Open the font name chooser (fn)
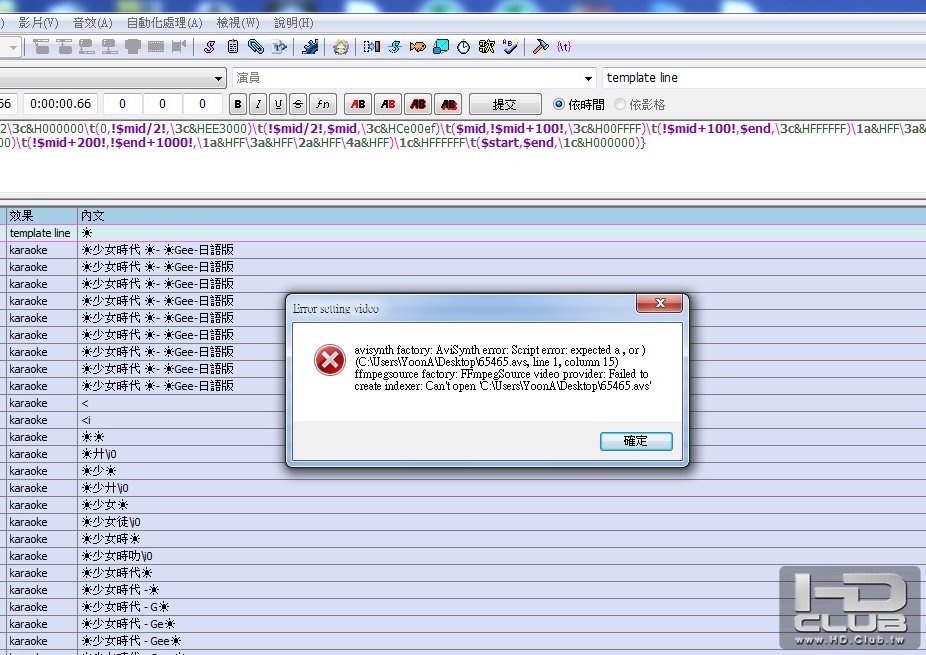Viewport: 926px width, 655px height. click(x=322, y=104)
